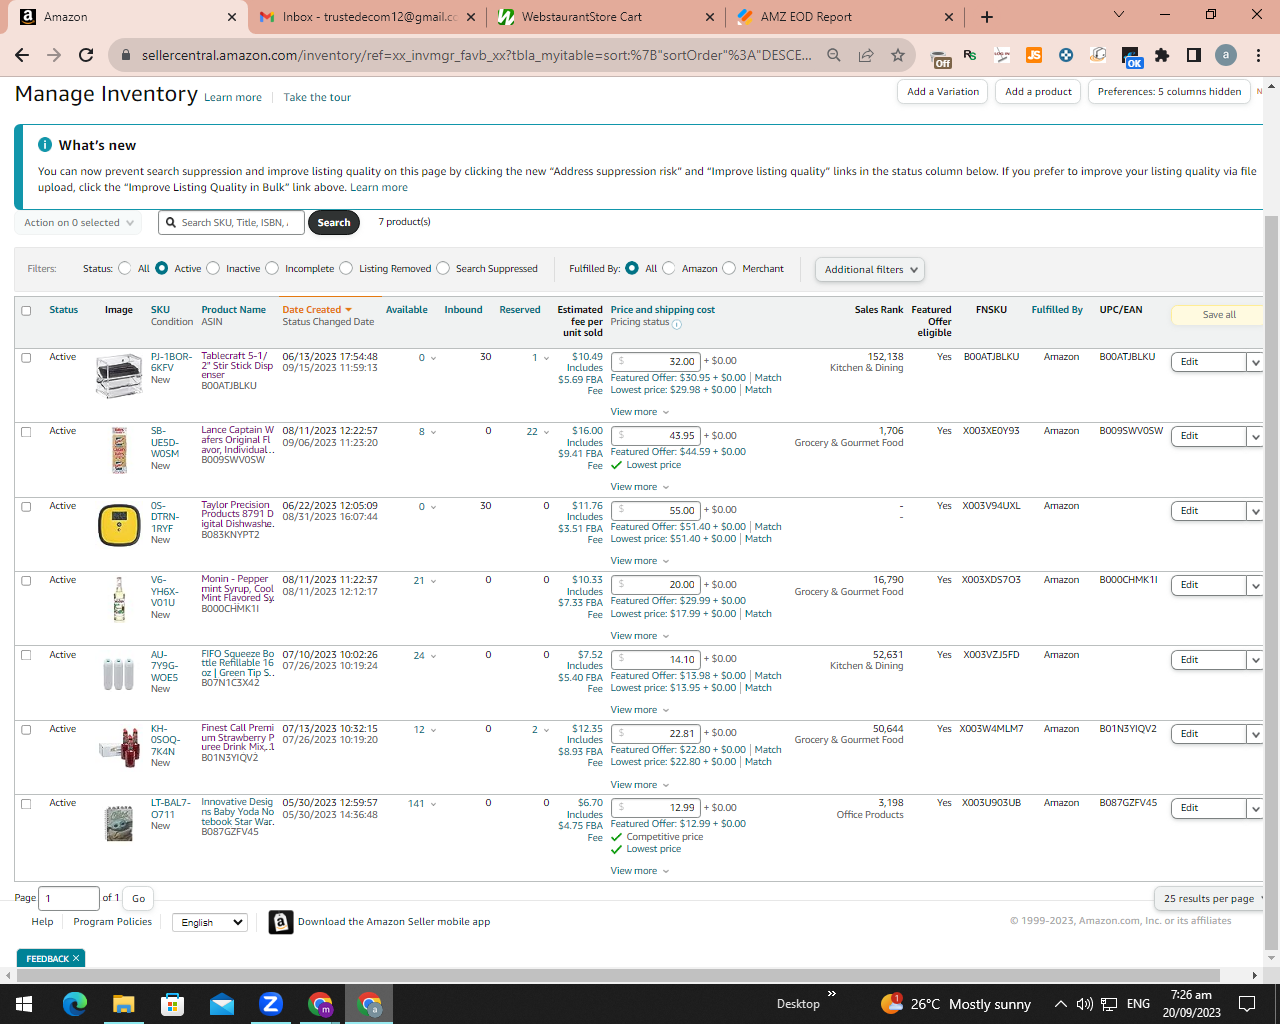Switch to the WebstaurantStore Cart tab

pos(605,17)
